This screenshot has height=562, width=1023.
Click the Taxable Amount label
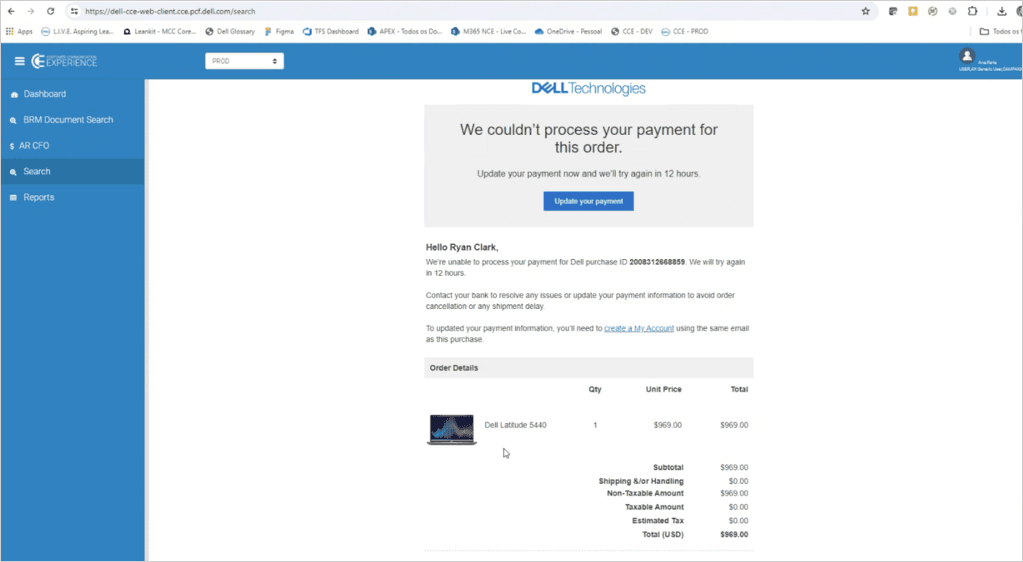[654, 507]
